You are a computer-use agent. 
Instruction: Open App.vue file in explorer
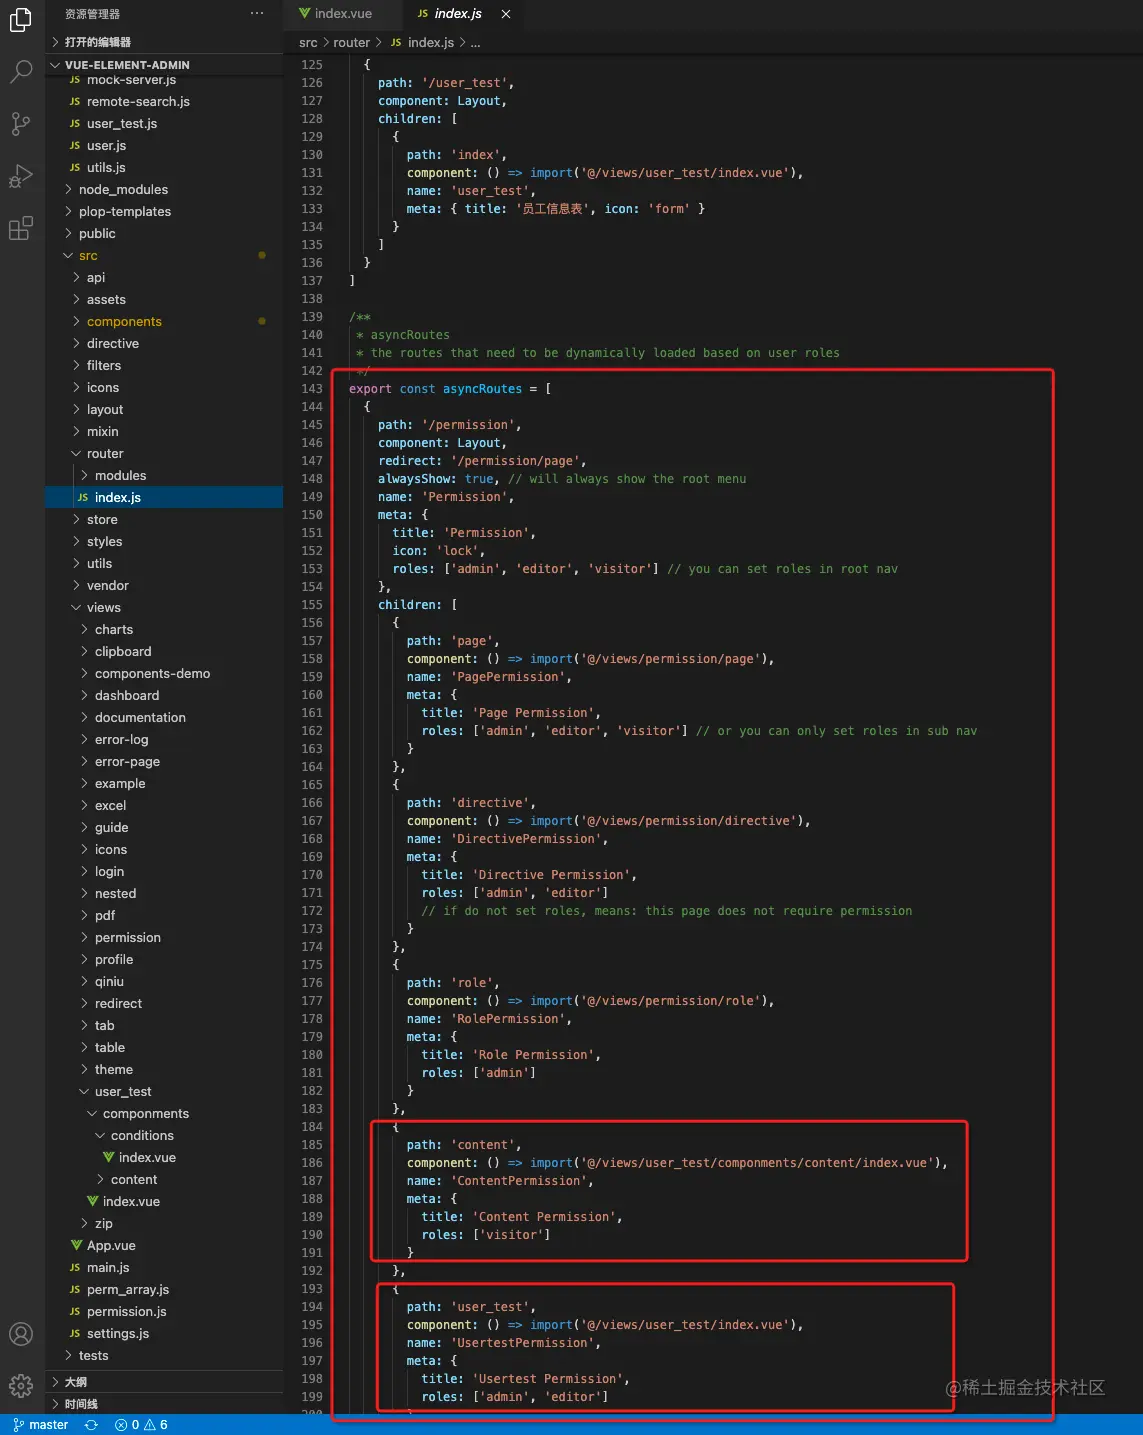click(x=111, y=1246)
